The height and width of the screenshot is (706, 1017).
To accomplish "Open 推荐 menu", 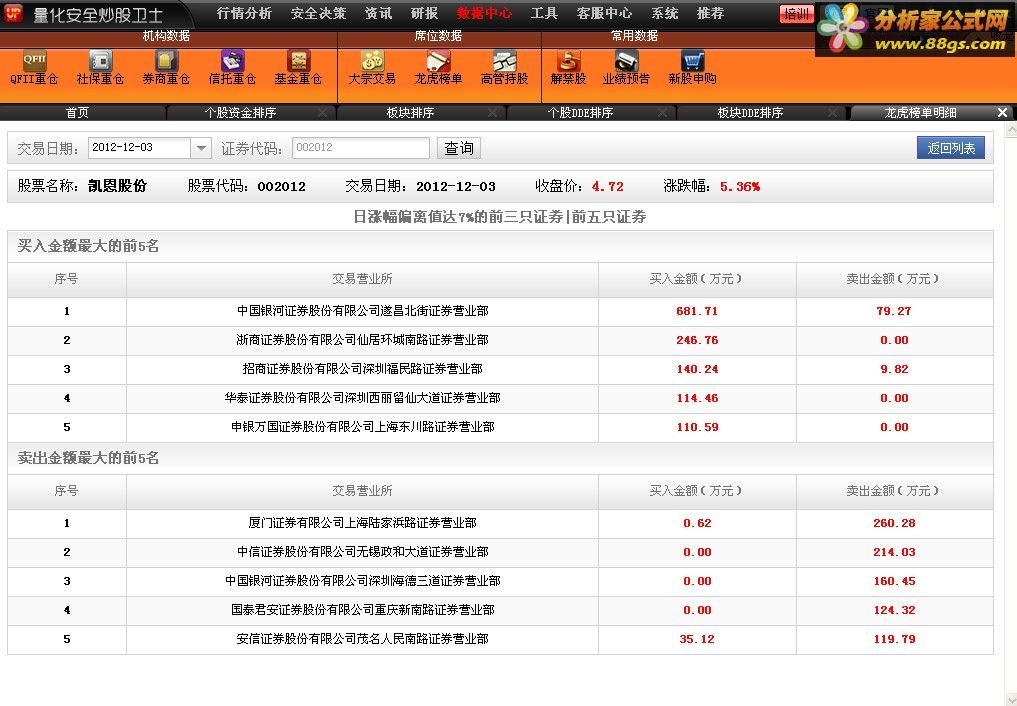I will (x=710, y=13).
